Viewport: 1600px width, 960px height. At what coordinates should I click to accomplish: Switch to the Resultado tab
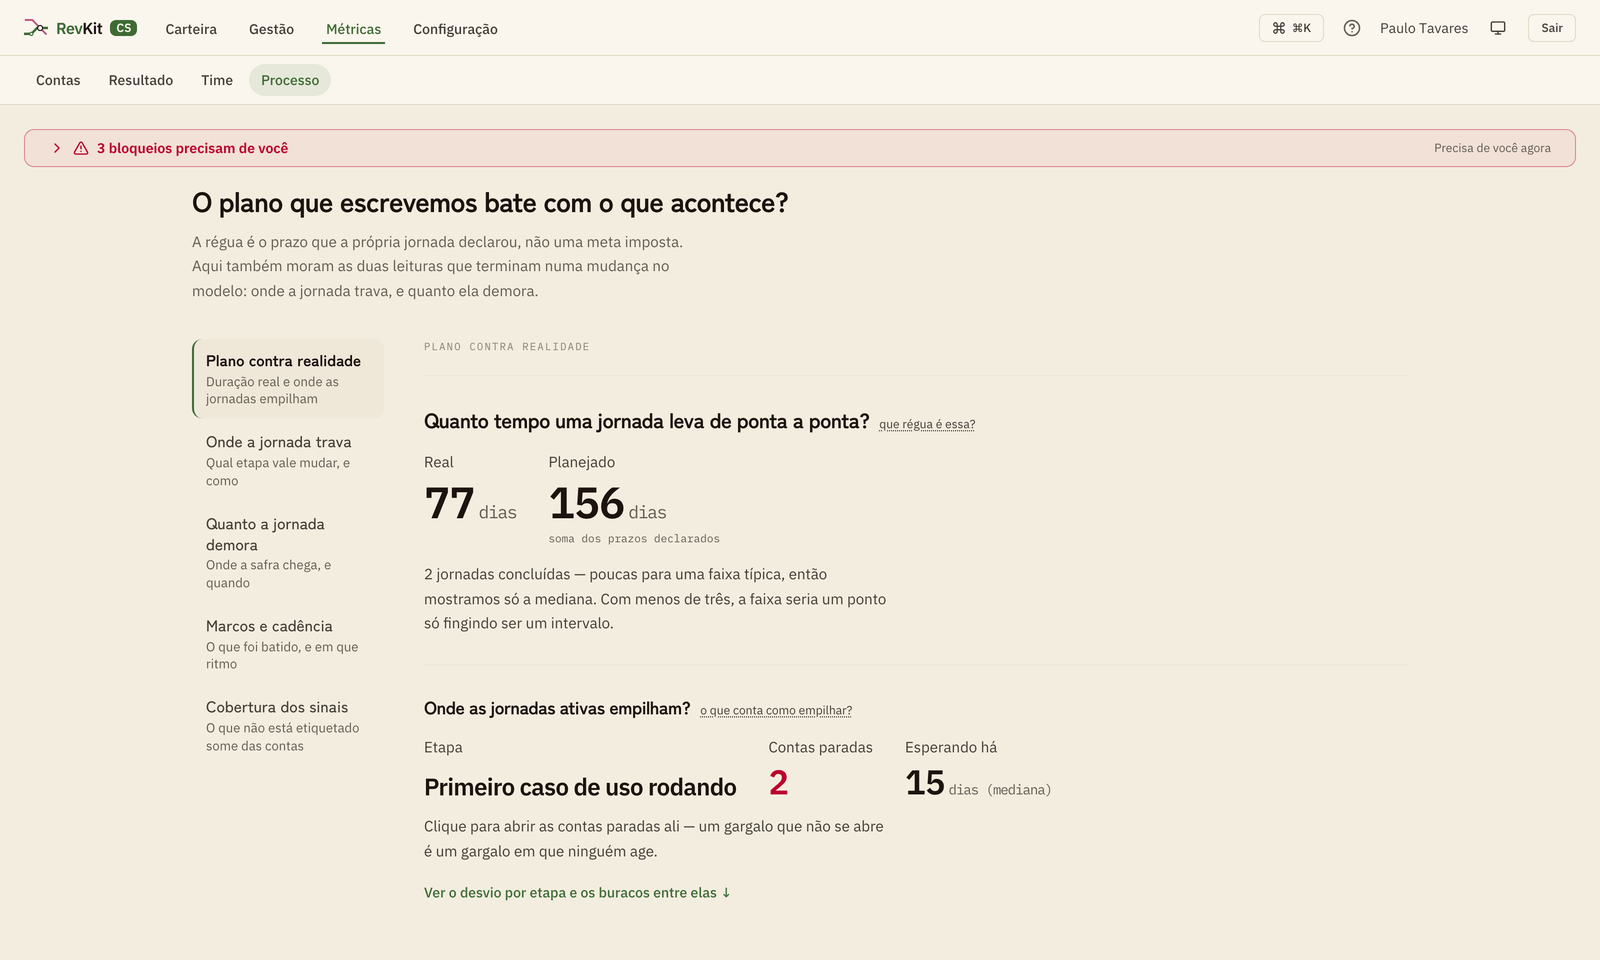141,80
